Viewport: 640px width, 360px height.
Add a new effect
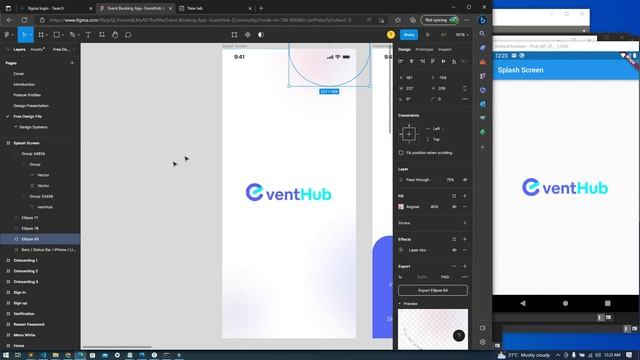(x=464, y=239)
